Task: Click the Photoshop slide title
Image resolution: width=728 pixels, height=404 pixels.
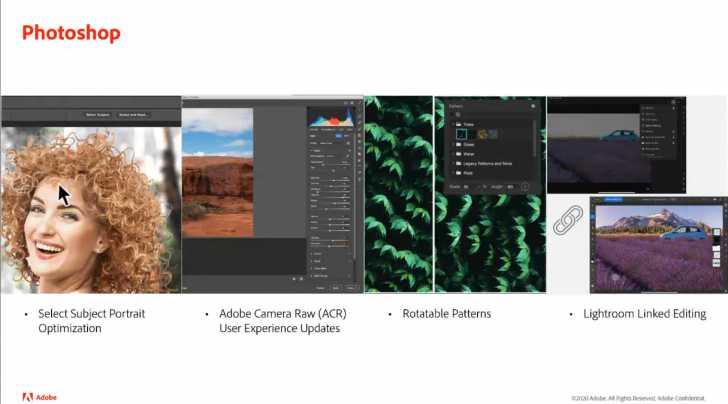Action: coord(71,33)
